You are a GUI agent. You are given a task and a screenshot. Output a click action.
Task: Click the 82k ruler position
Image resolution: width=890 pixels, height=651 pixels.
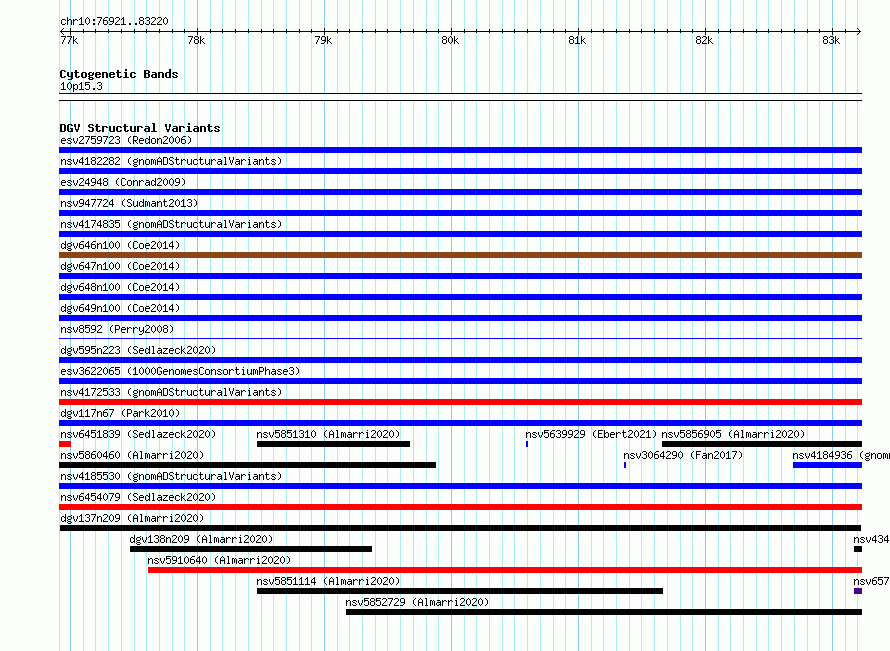click(x=704, y=40)
